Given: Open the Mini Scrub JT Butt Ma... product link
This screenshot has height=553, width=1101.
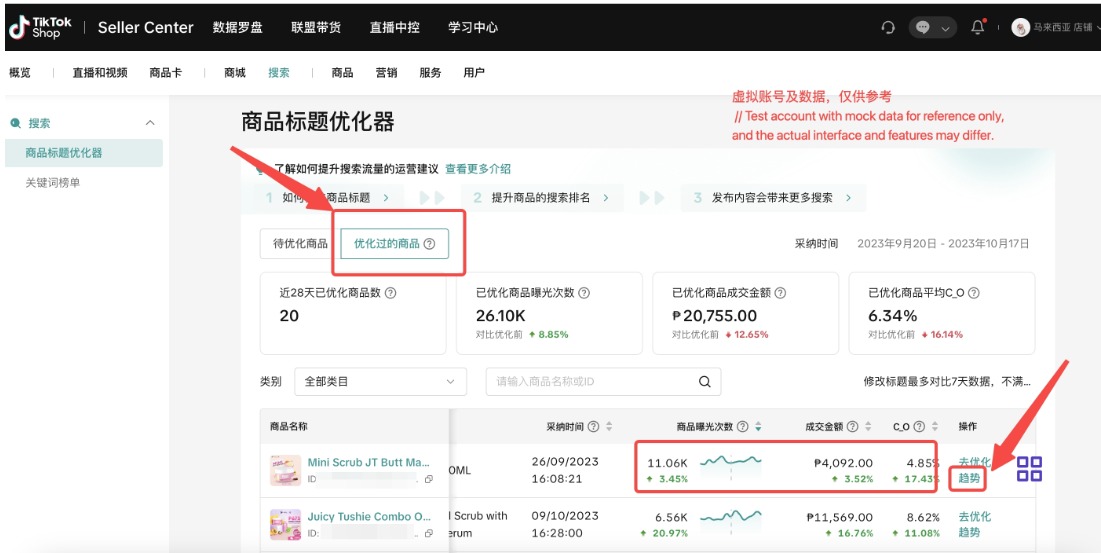Looking at the screenshot, I should [x=369, y=462].
